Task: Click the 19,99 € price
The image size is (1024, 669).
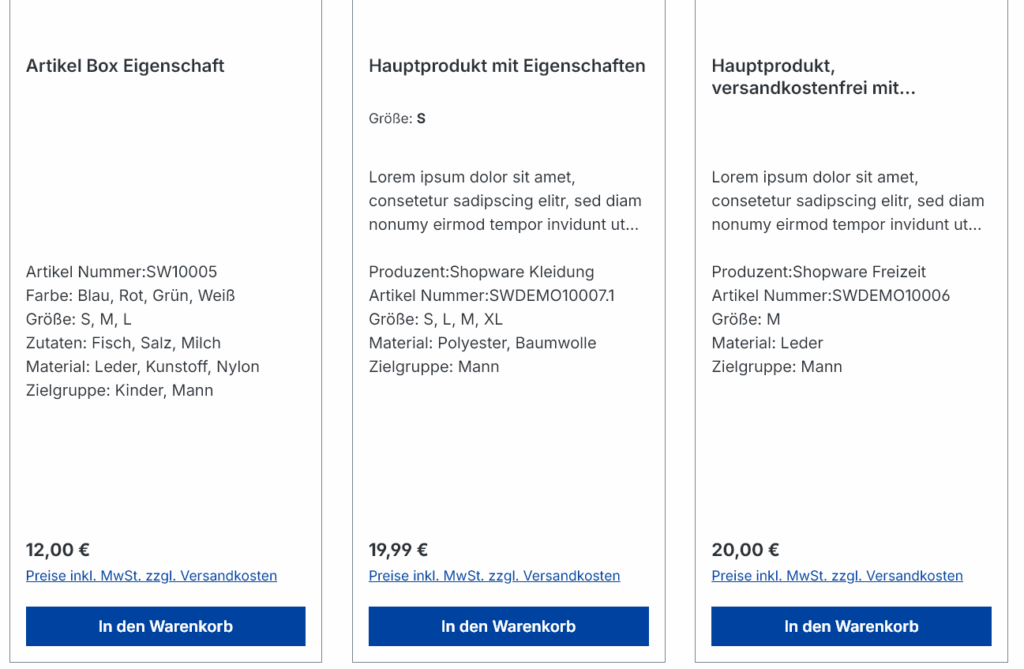Action: point(398,550)
